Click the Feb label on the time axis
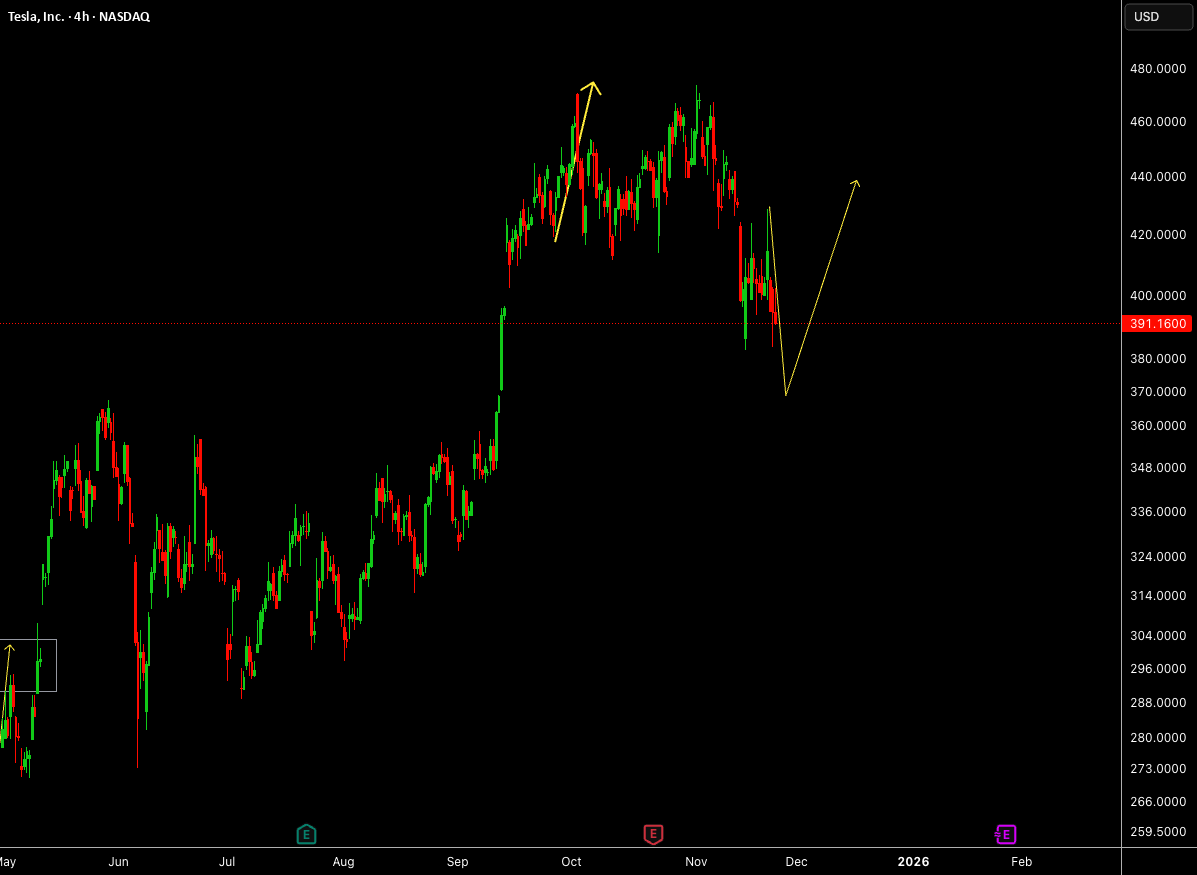The height and width of the screenshot is (875, 1197). point(1021,861)
